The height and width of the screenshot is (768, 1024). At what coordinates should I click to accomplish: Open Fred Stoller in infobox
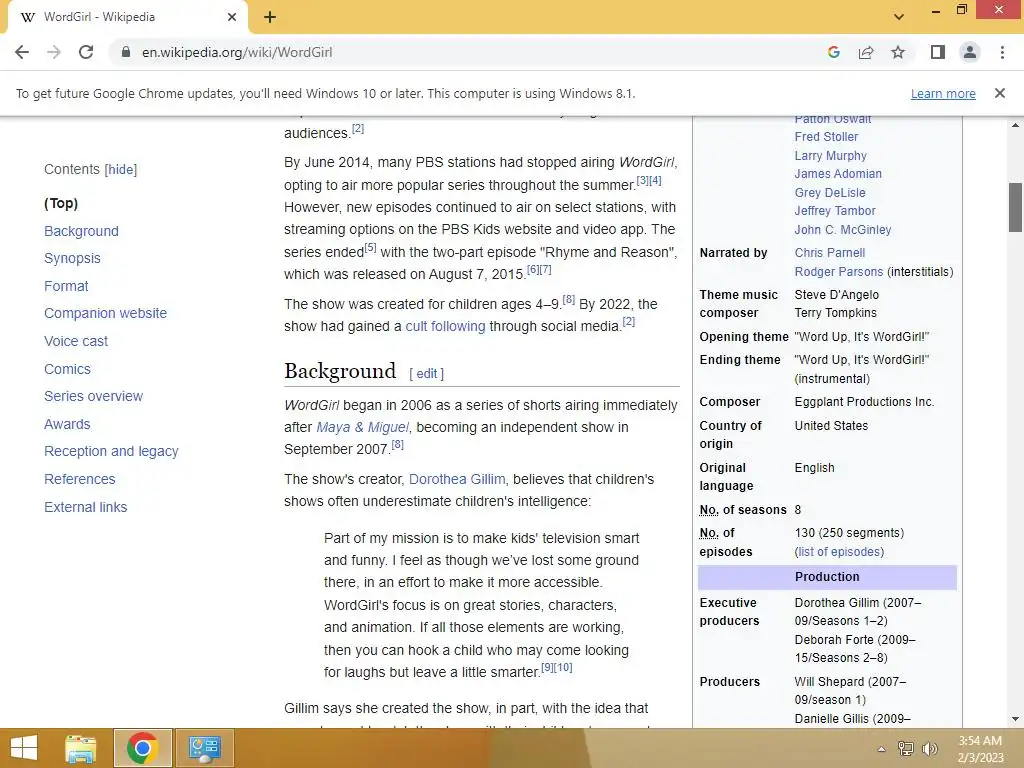826,137
